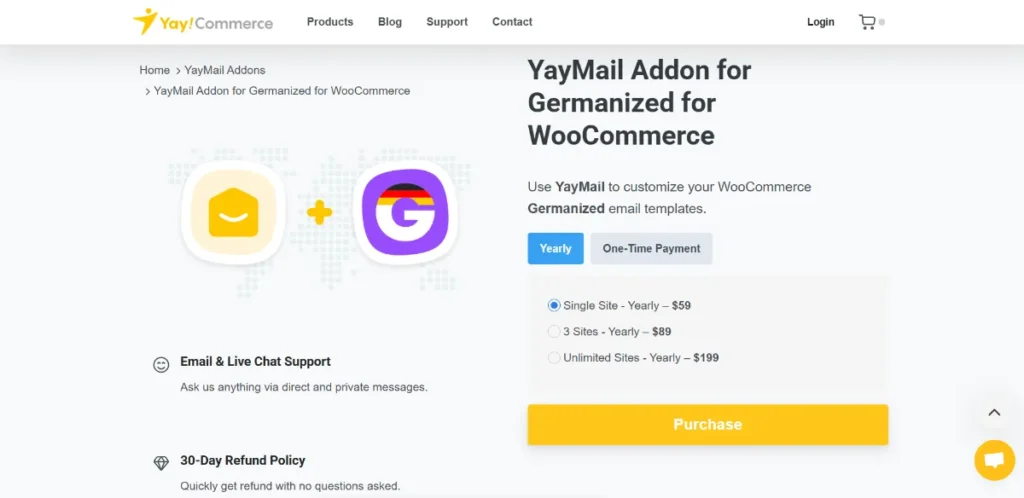Go to the Login page

click(821, 22)
